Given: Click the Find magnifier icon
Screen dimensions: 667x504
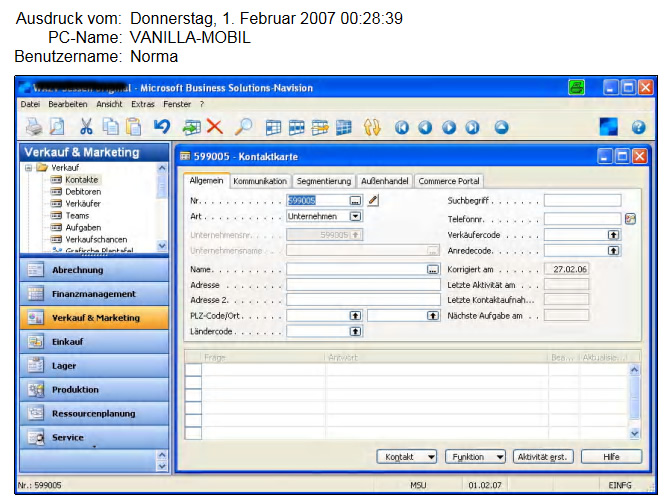Looking at the screenshot, I should pyautogui.click(x=243, y=127).
